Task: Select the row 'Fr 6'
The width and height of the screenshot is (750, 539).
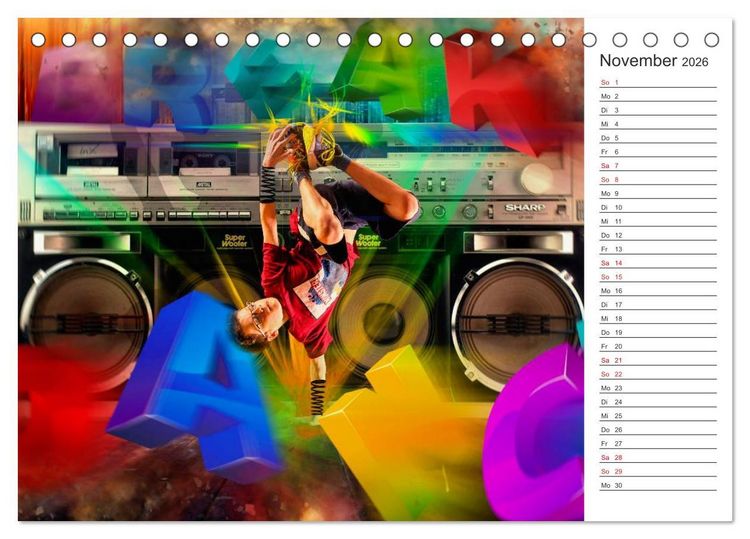Action: point(658,152)
